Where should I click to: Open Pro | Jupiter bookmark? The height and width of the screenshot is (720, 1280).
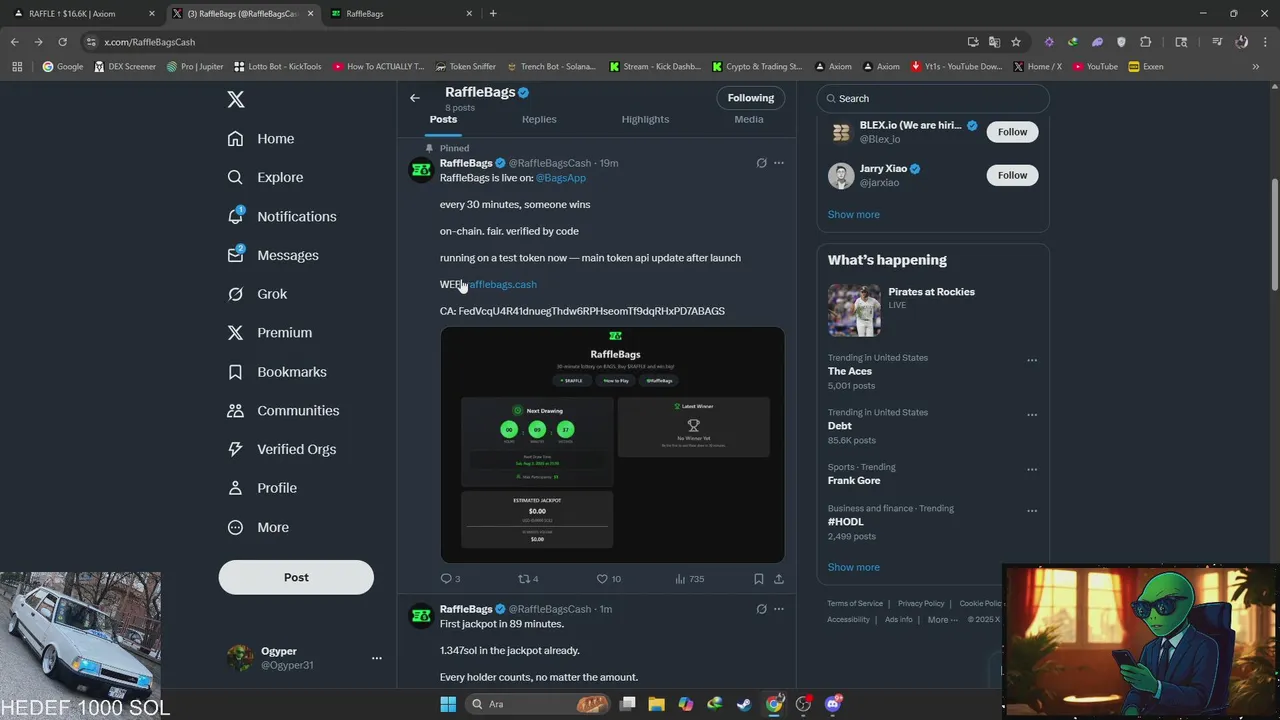[x=195, y=67]
